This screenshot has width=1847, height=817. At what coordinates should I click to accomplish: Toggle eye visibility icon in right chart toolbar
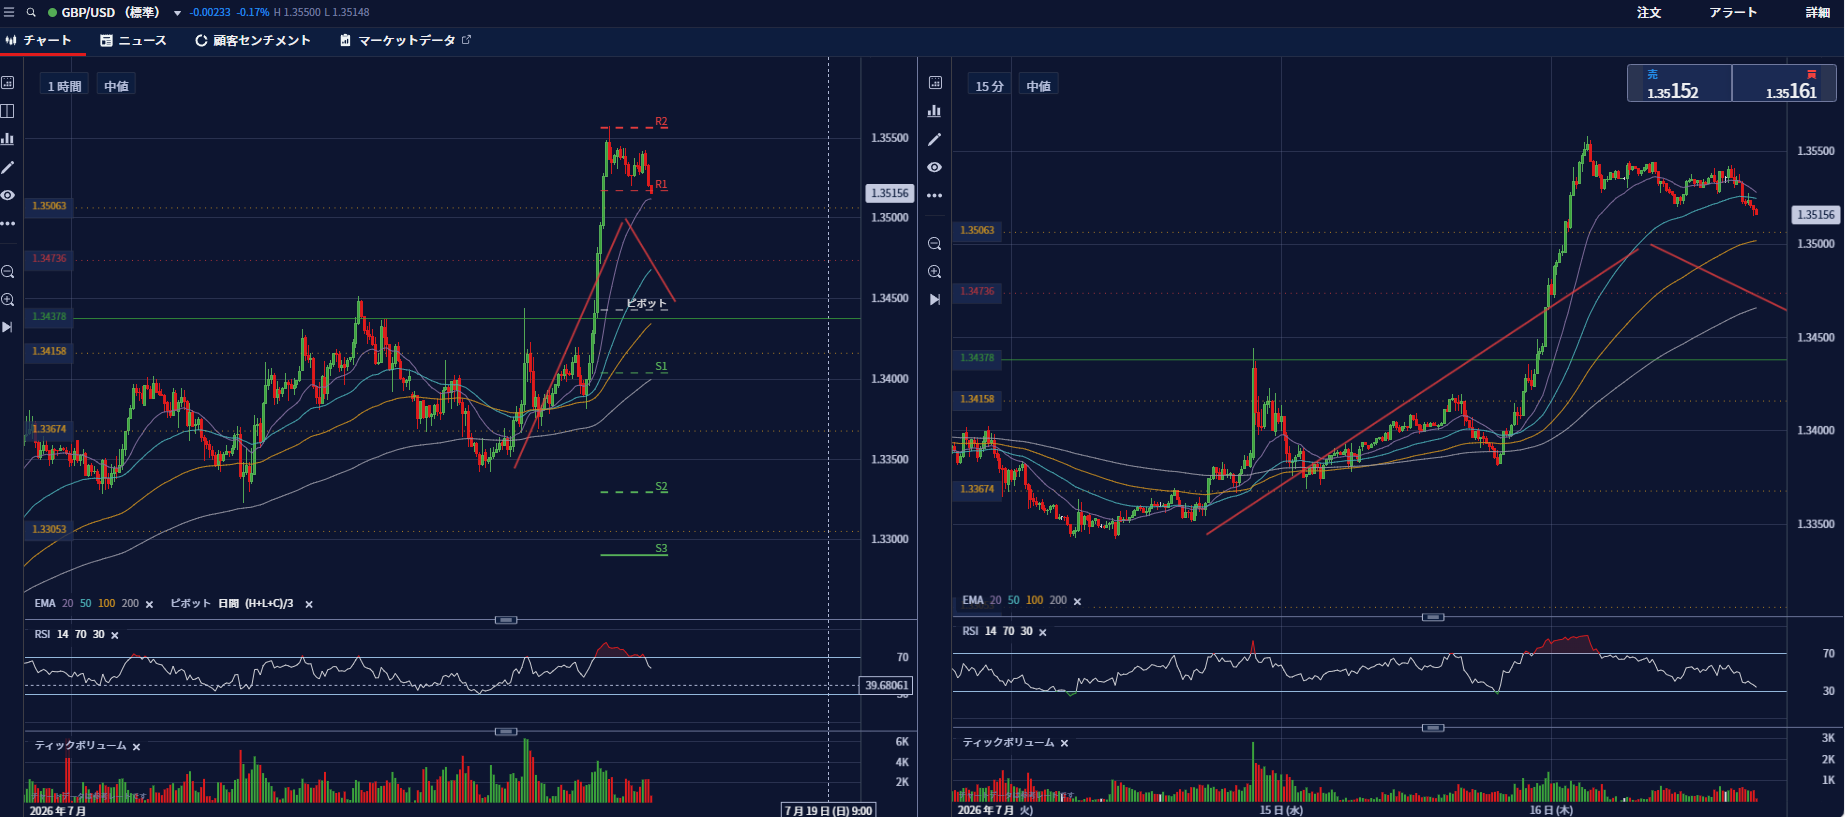[935, 167]
